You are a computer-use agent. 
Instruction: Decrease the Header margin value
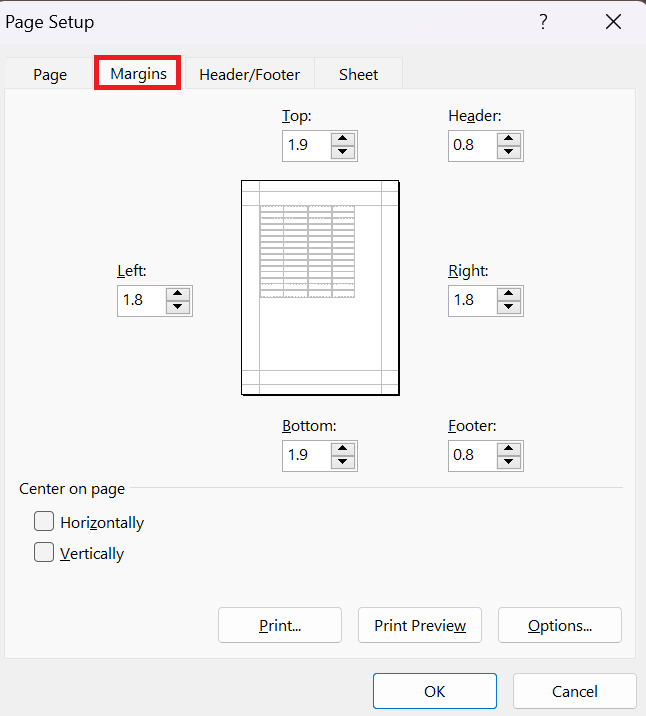(x=509, y=152)
